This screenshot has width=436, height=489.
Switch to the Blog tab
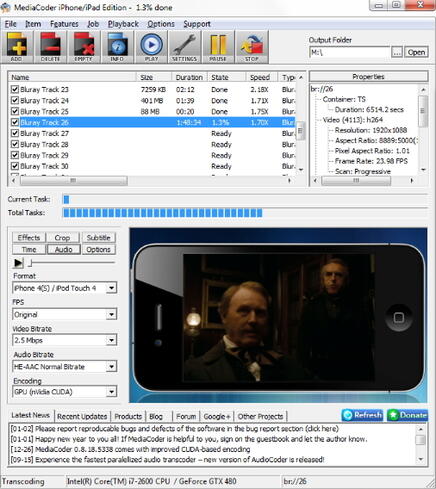pos(156,416)
